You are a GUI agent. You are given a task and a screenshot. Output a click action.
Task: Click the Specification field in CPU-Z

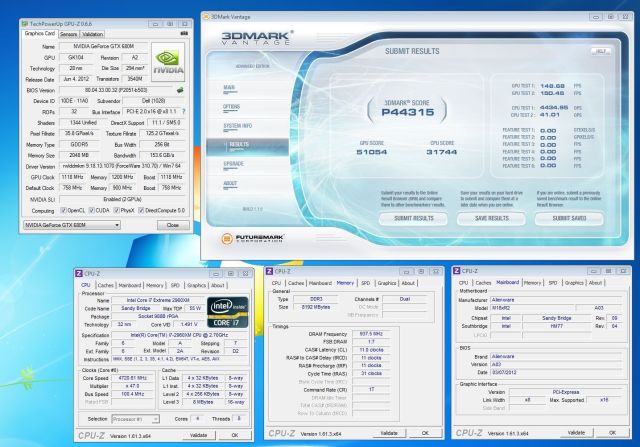pos(180,335)
